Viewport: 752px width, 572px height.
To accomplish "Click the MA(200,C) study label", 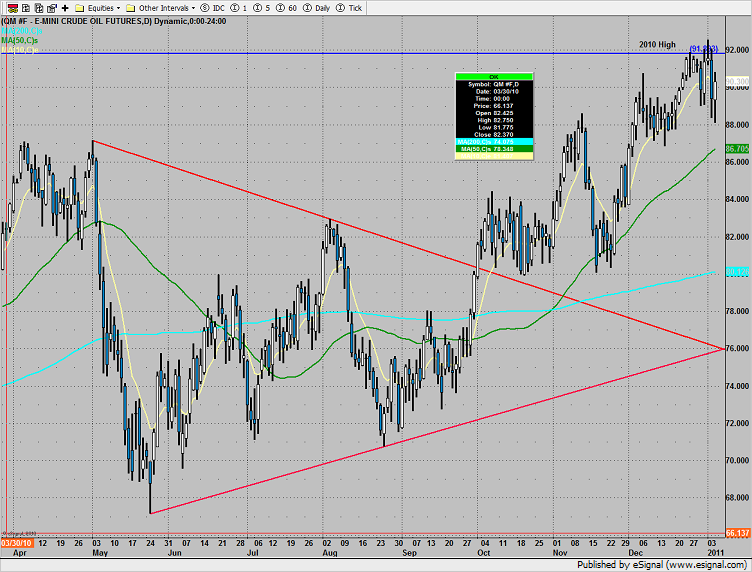I will [20, 30].
